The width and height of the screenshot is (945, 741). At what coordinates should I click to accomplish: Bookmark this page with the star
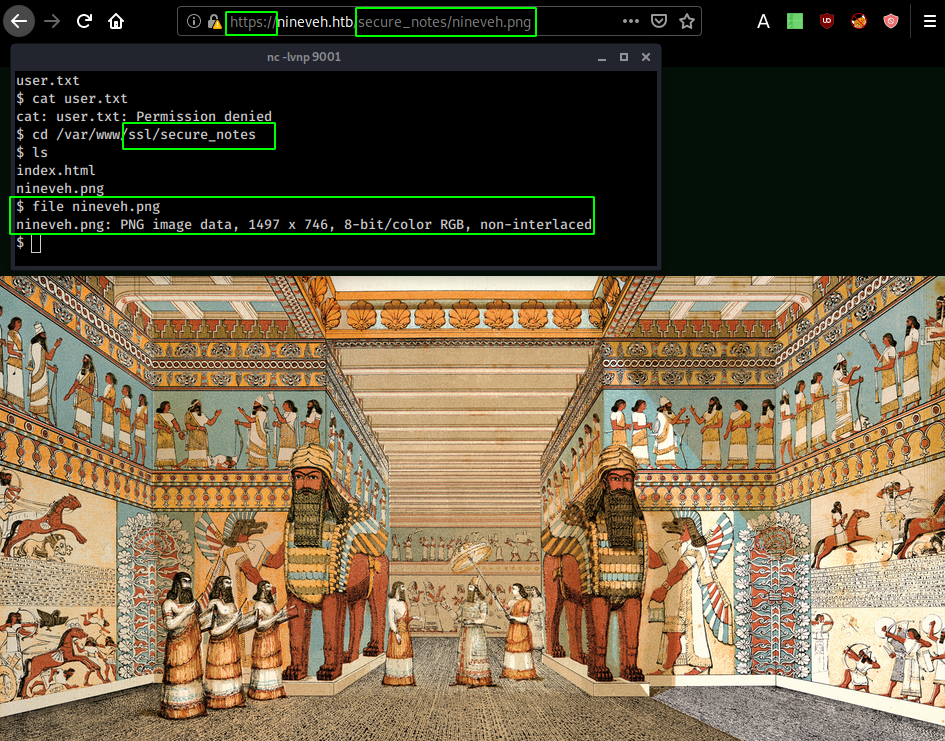686,22
